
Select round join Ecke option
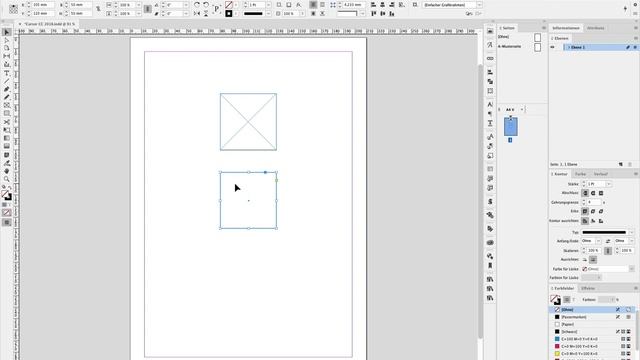(x=593, y=211)
